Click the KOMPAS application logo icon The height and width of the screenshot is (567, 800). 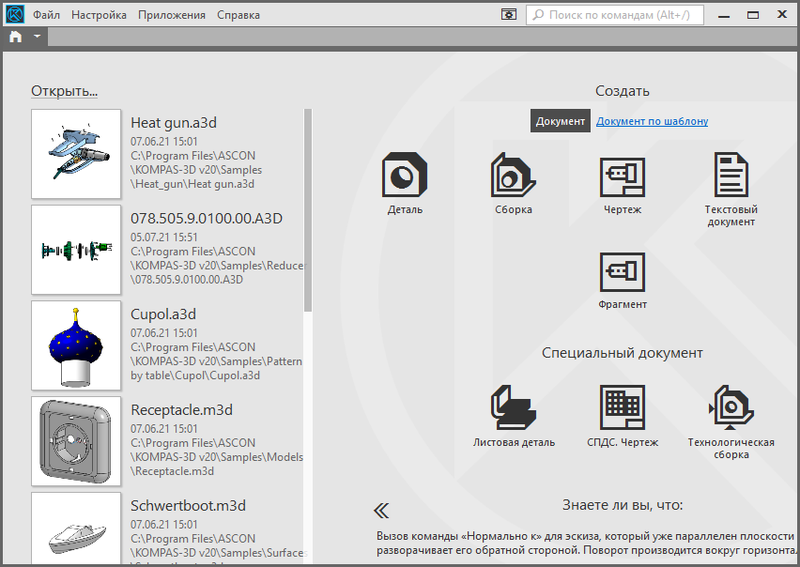click(15, 14)
